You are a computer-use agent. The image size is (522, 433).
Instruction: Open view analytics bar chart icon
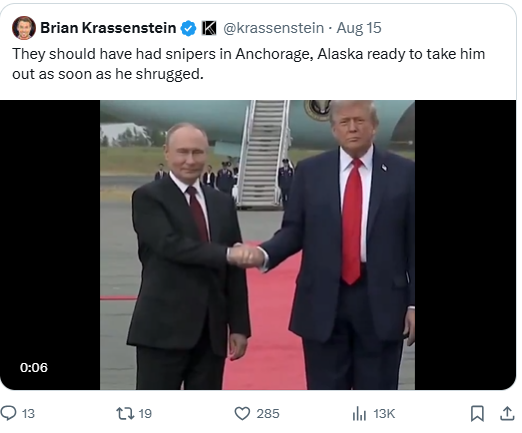pos(359,414)
